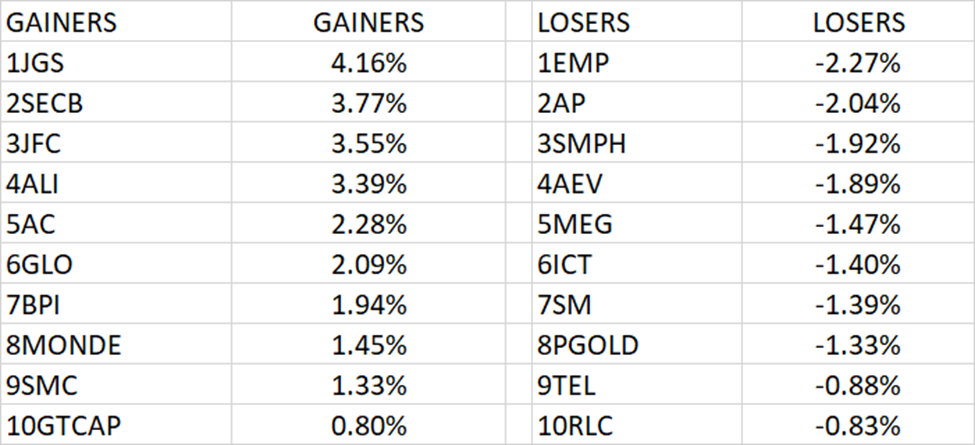Image resolution: width=975 pixels, height=445 pixels.
Task: Click the -2.27% losers value
Action: tap(858, 62)
